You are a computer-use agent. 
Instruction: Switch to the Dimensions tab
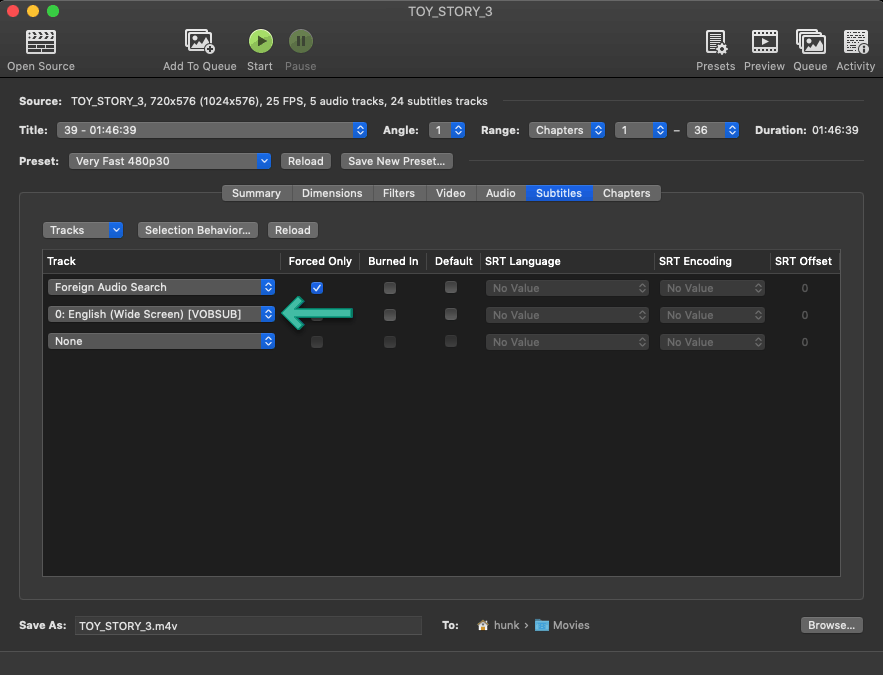pyautogui.click(x=332, y=193)
